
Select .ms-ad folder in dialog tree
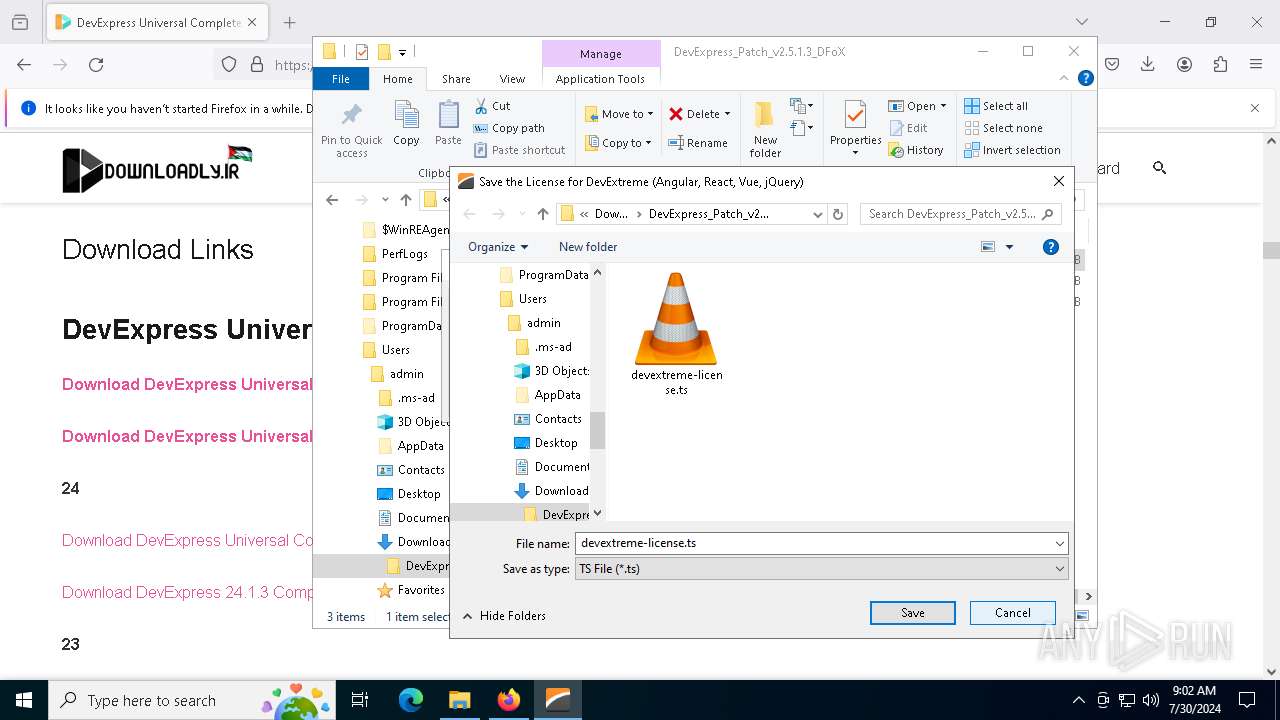coord(552,347)
